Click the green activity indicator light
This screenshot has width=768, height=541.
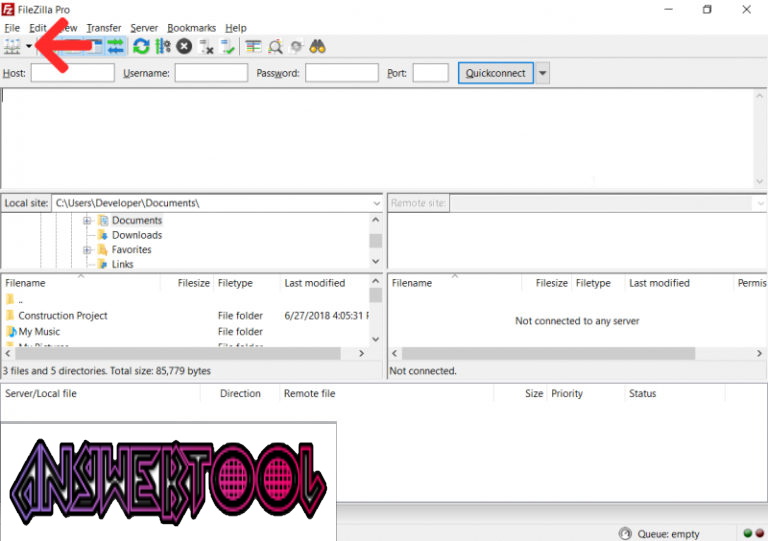click(748, 534)
